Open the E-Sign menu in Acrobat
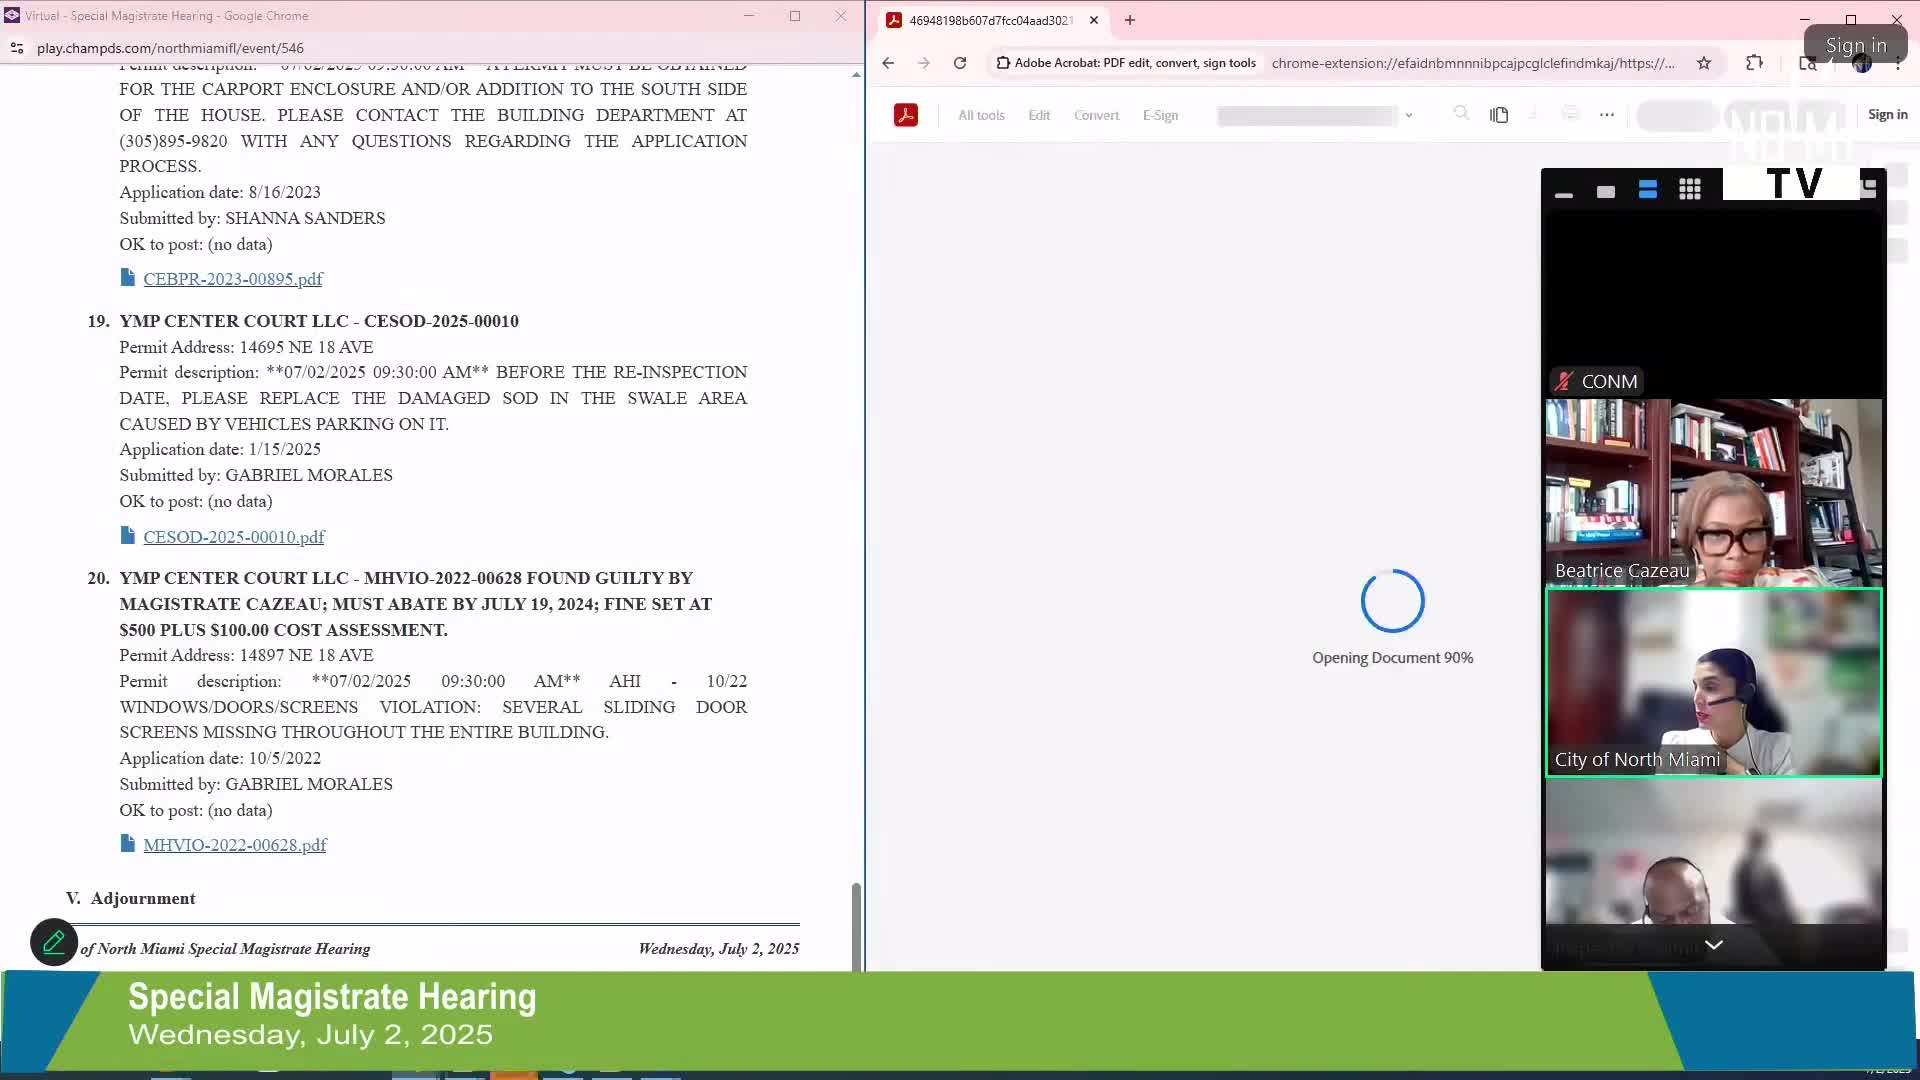The width and height of the screenshot is (1920, 1080). [1160, 115]
